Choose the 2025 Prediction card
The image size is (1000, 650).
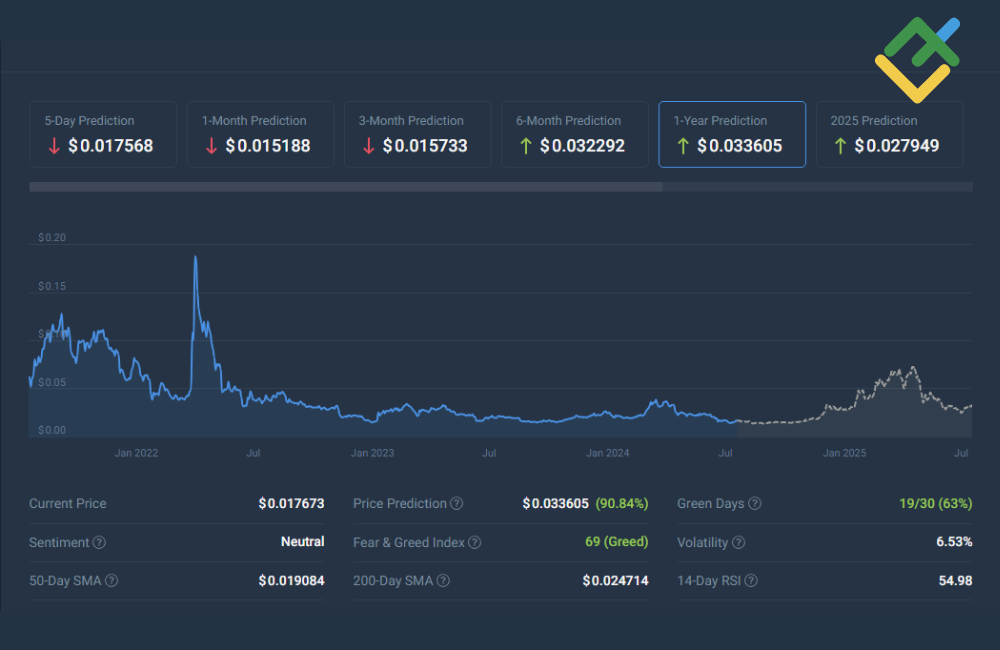click(889, 134)
